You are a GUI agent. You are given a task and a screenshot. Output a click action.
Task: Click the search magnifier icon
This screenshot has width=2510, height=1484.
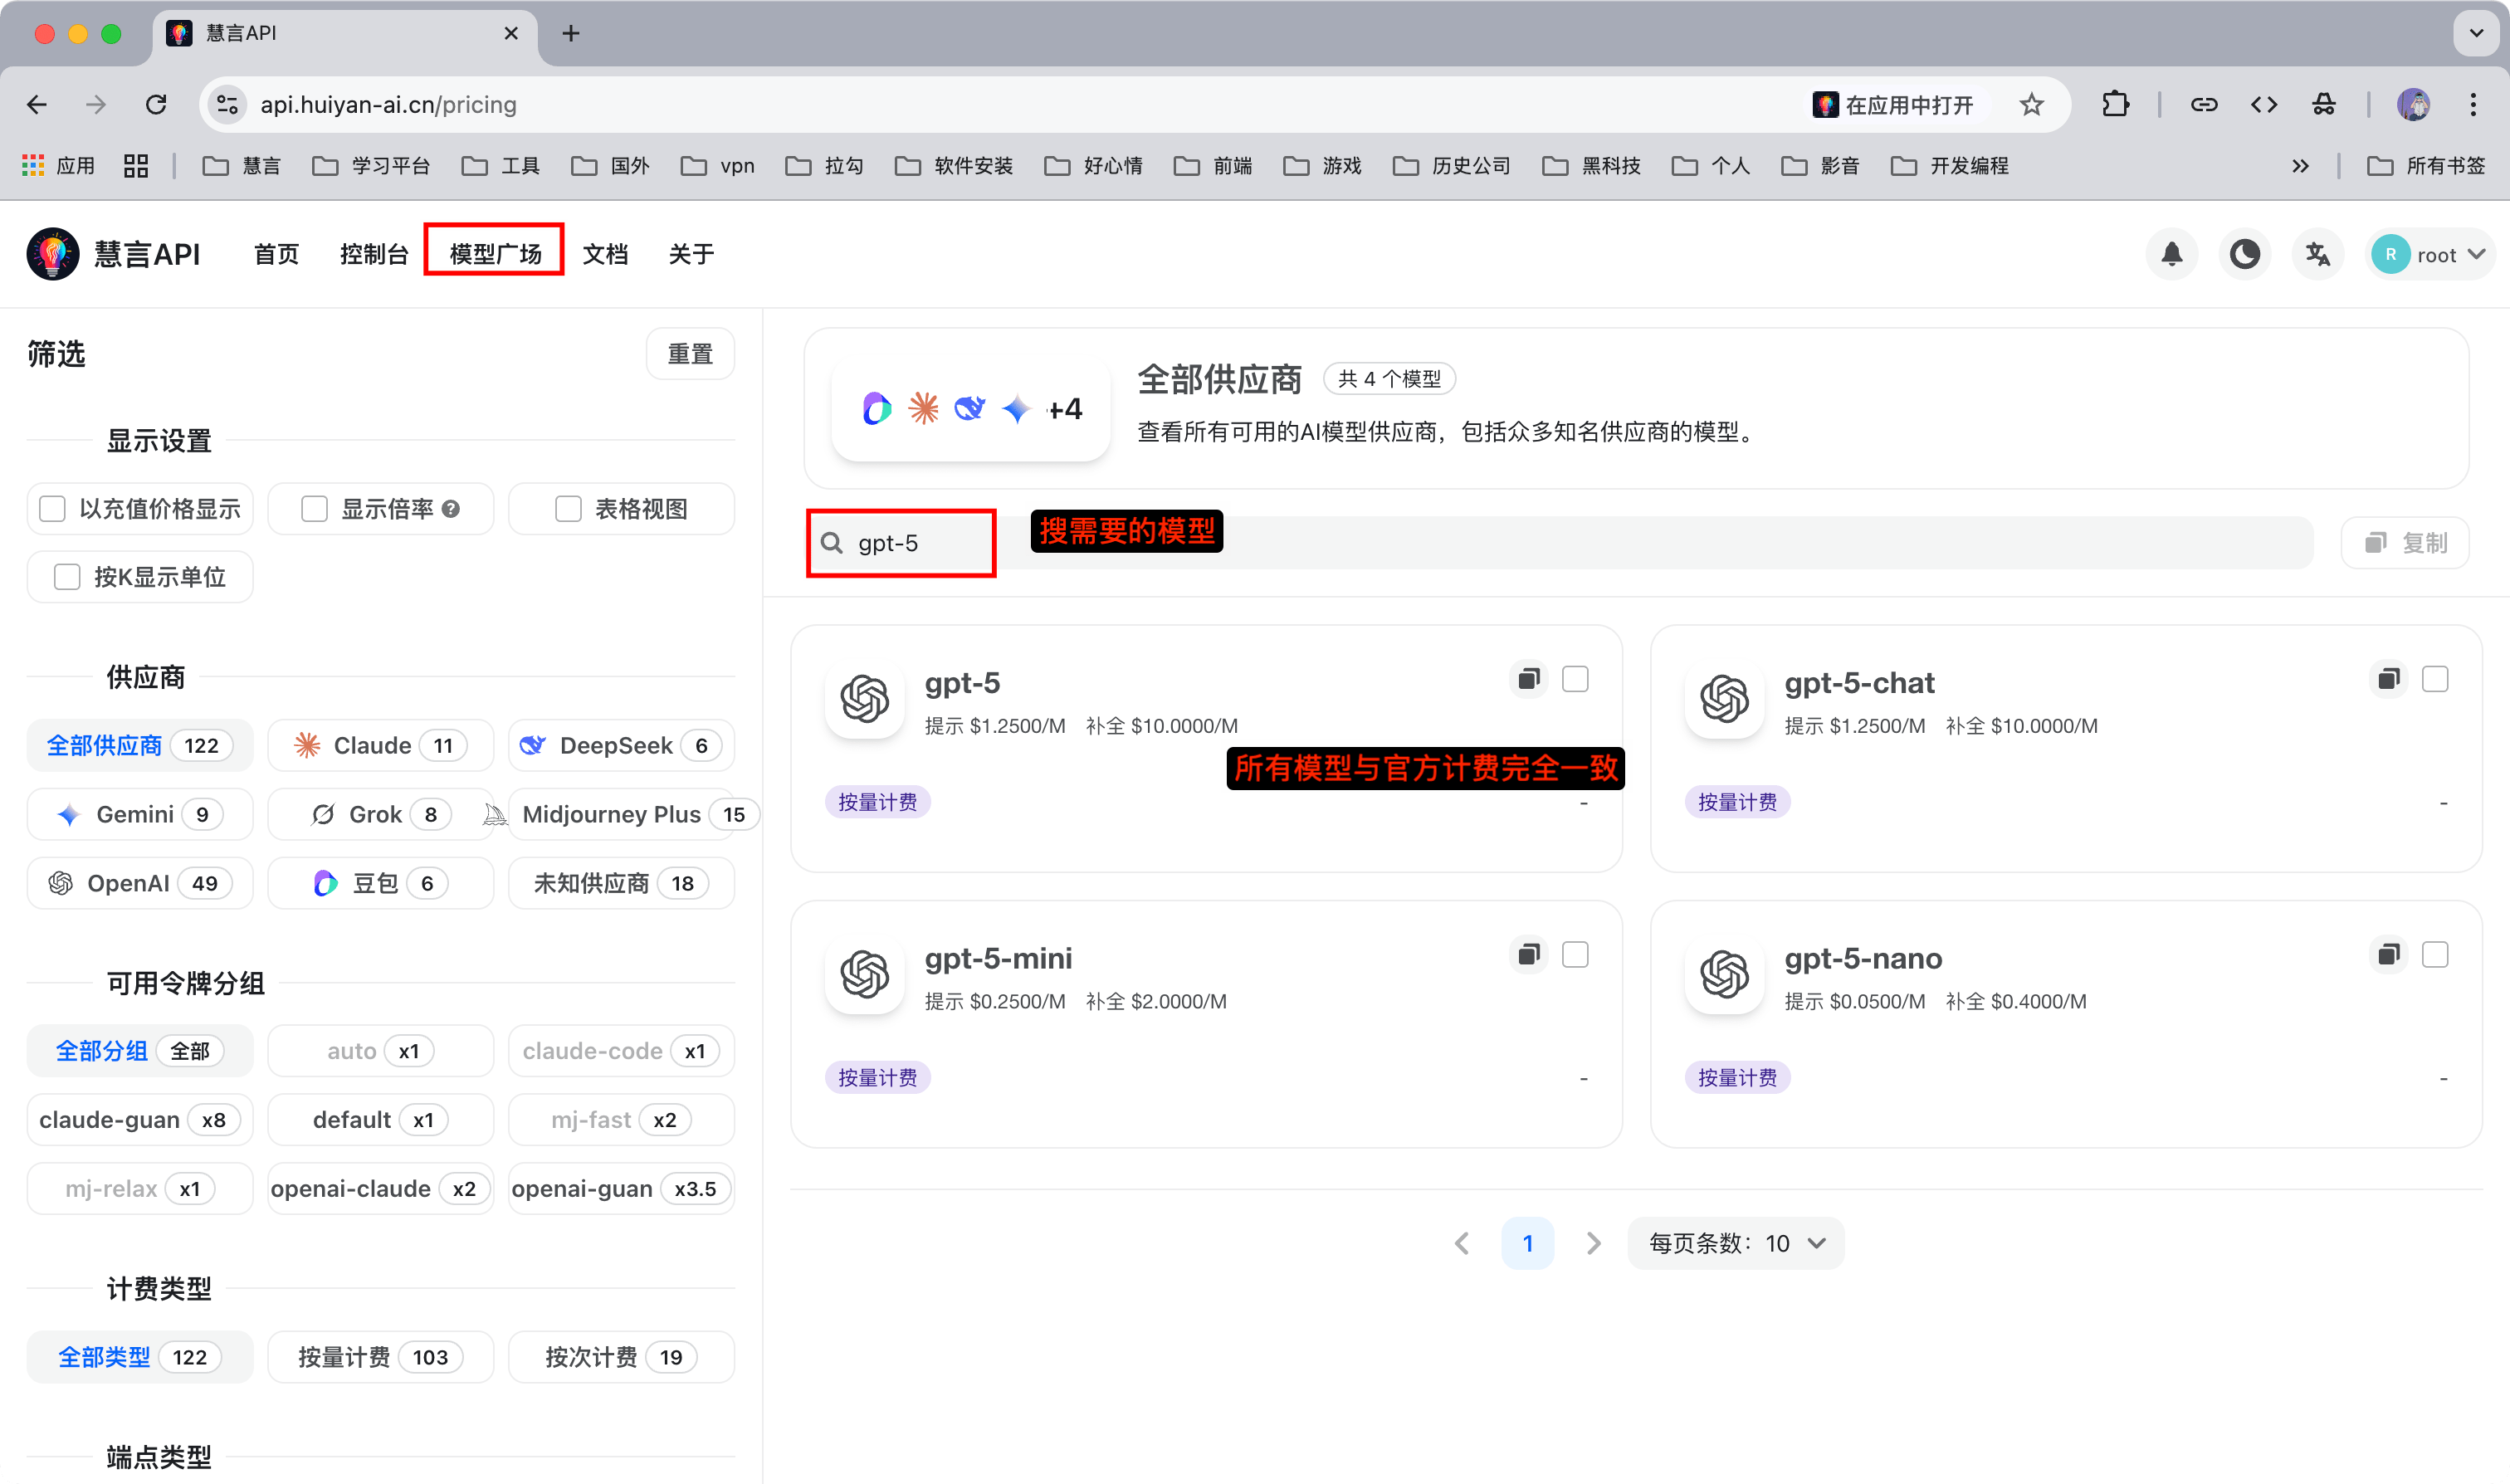(x=832, y=543)
